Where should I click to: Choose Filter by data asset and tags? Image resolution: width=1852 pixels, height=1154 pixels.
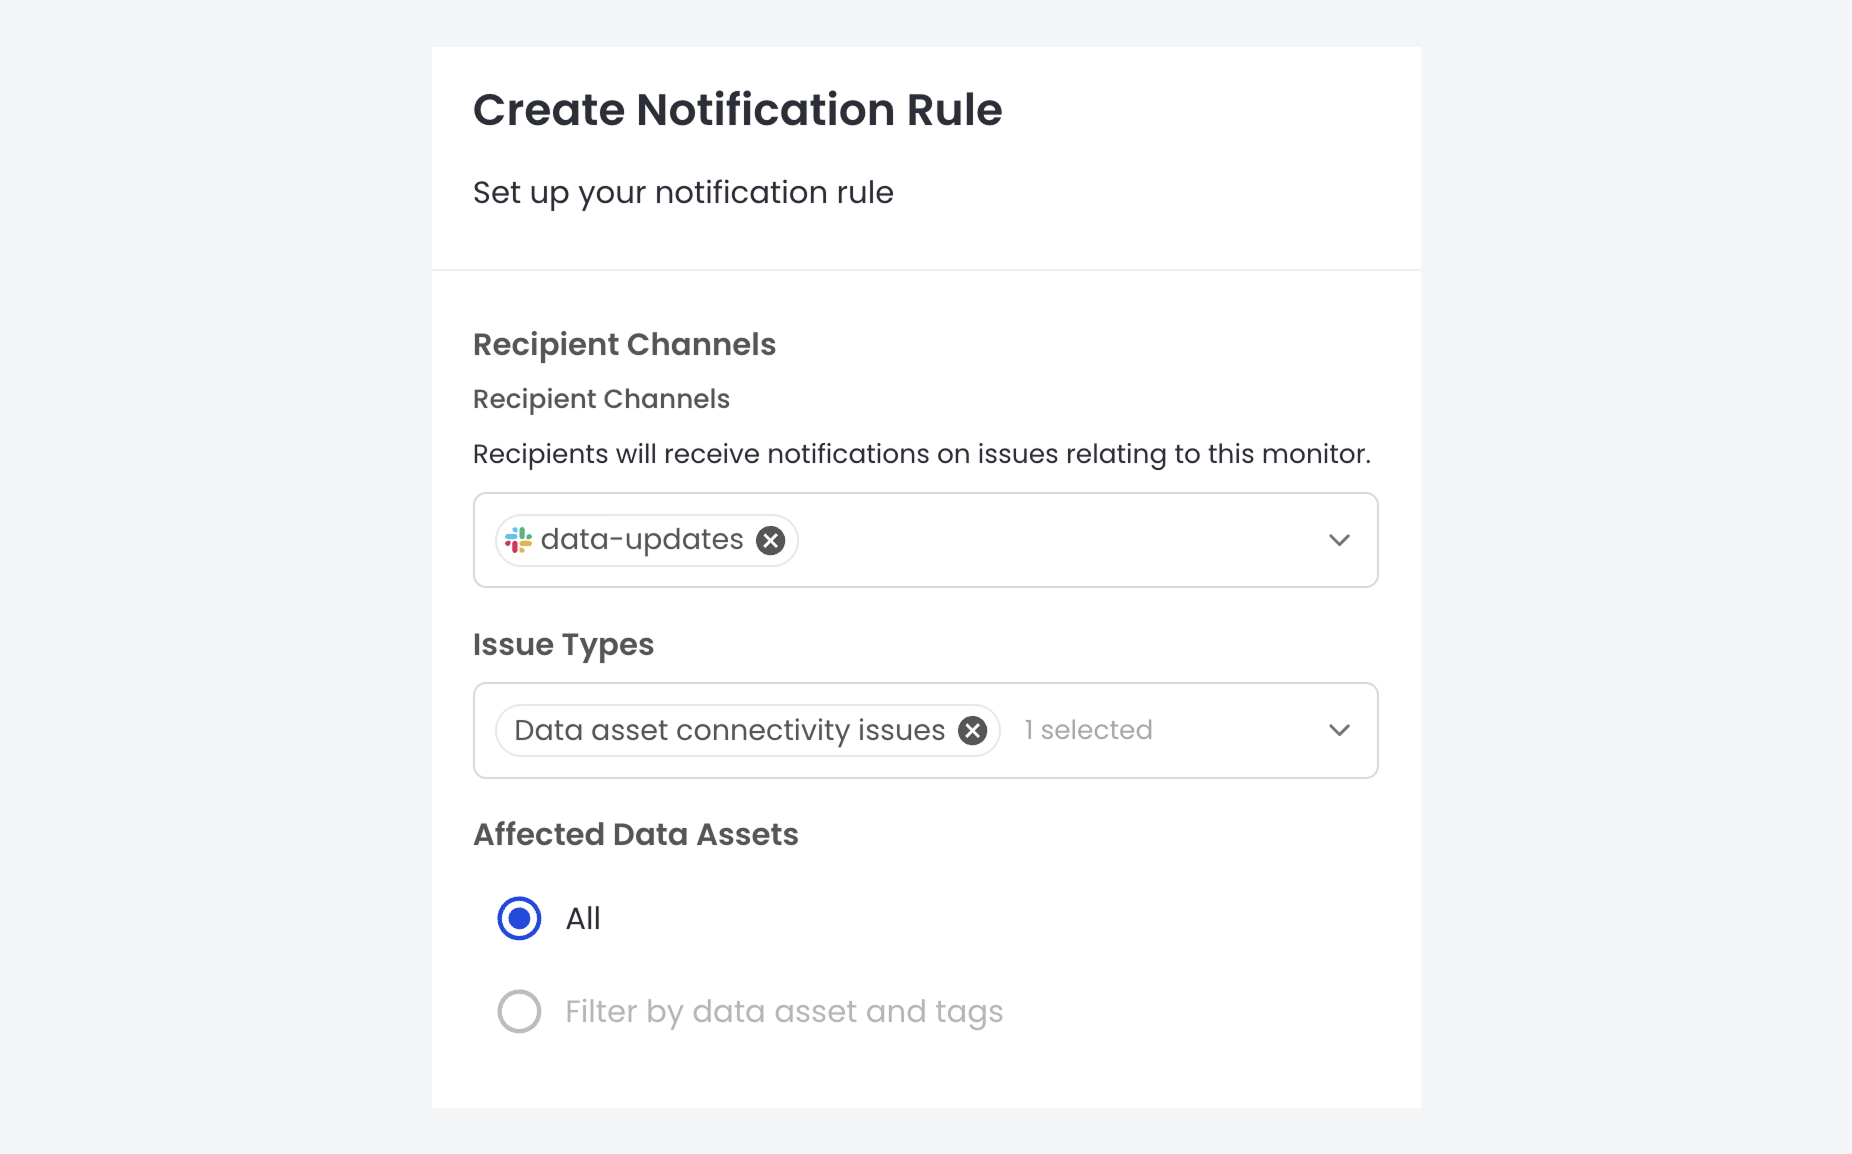[x=518, y=1011]
